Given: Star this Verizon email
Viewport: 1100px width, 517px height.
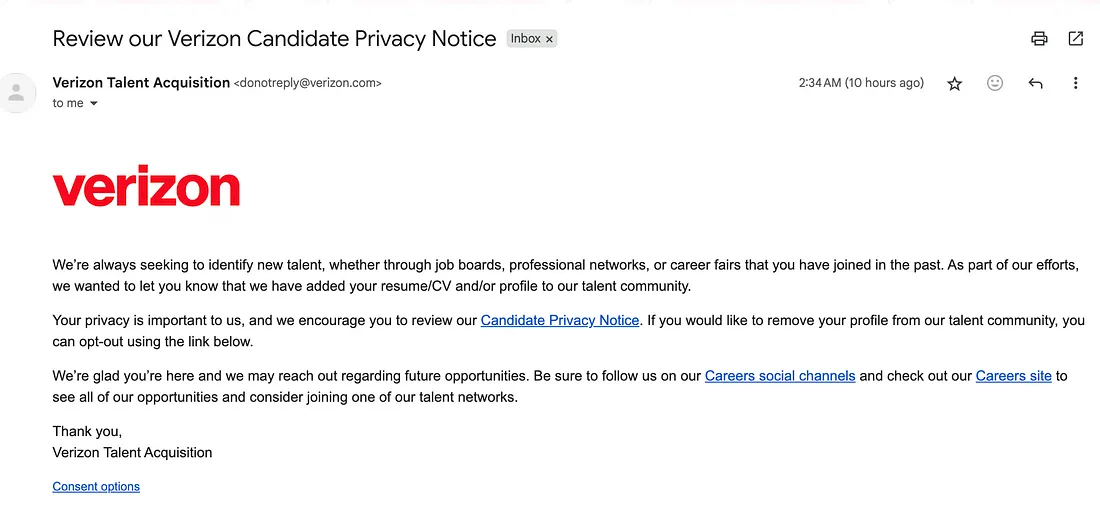Looking at the screenshot, I should pyautogui.click(x=955, y=84).
